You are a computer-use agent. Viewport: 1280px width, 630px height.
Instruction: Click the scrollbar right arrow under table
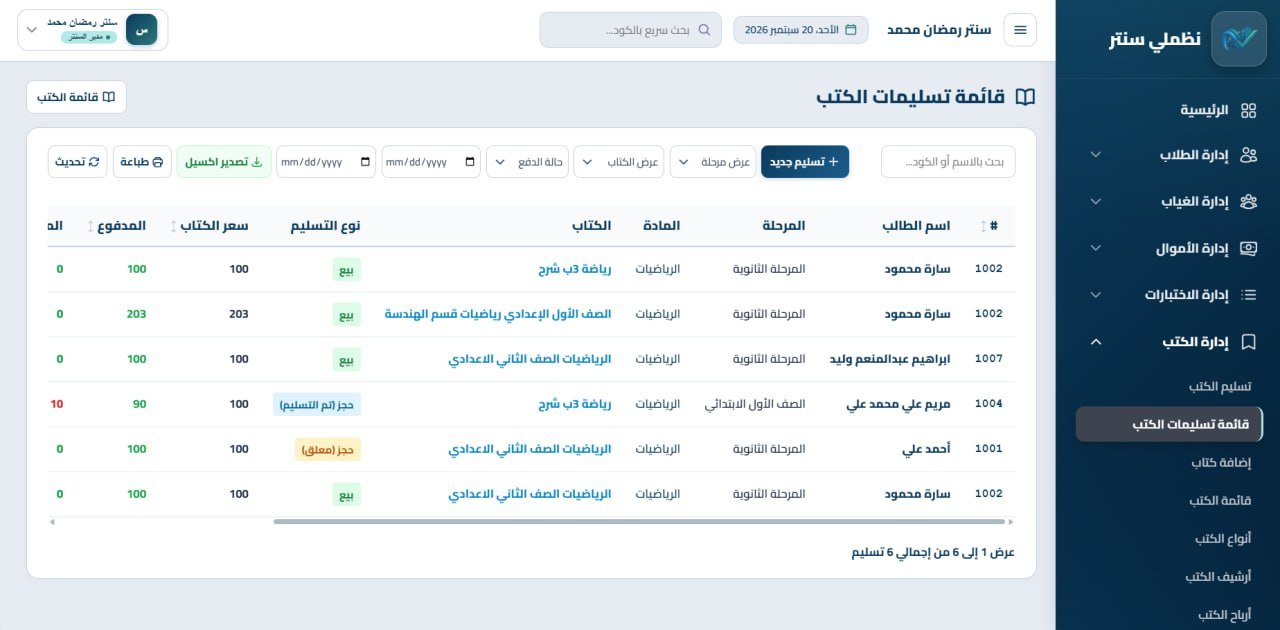click(x=1011, y=521)
